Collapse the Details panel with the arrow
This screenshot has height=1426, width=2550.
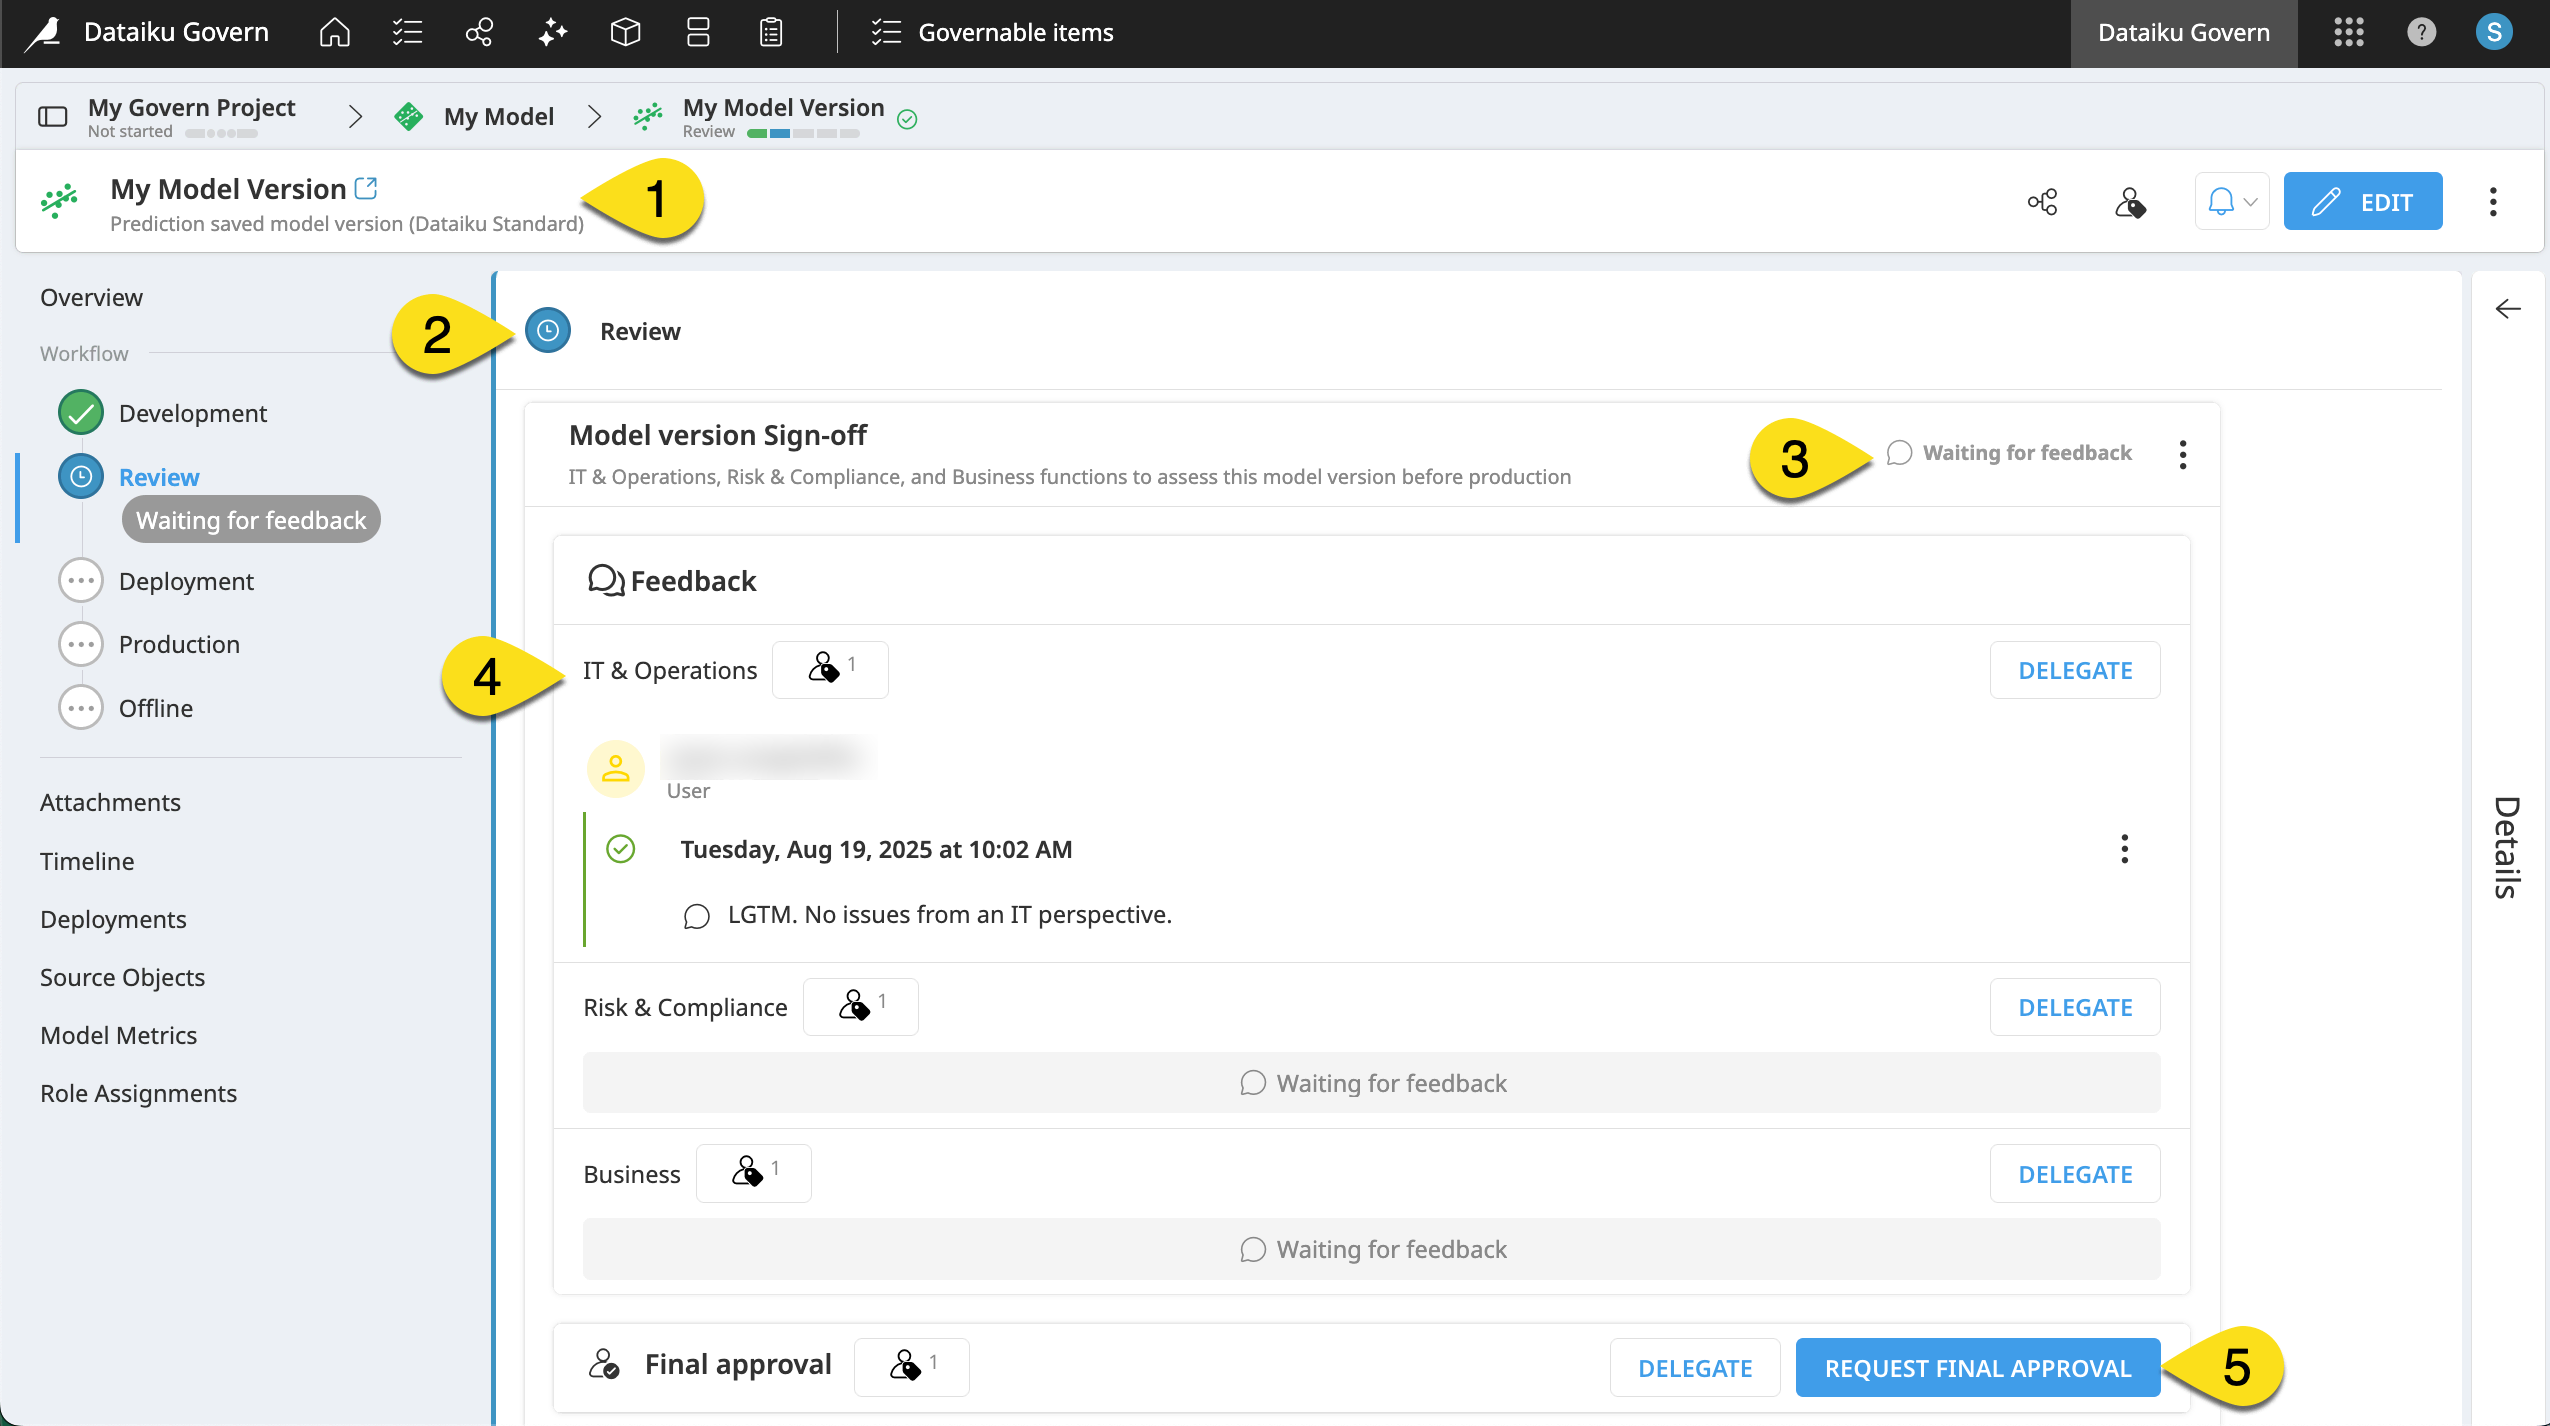[2508, 309]
